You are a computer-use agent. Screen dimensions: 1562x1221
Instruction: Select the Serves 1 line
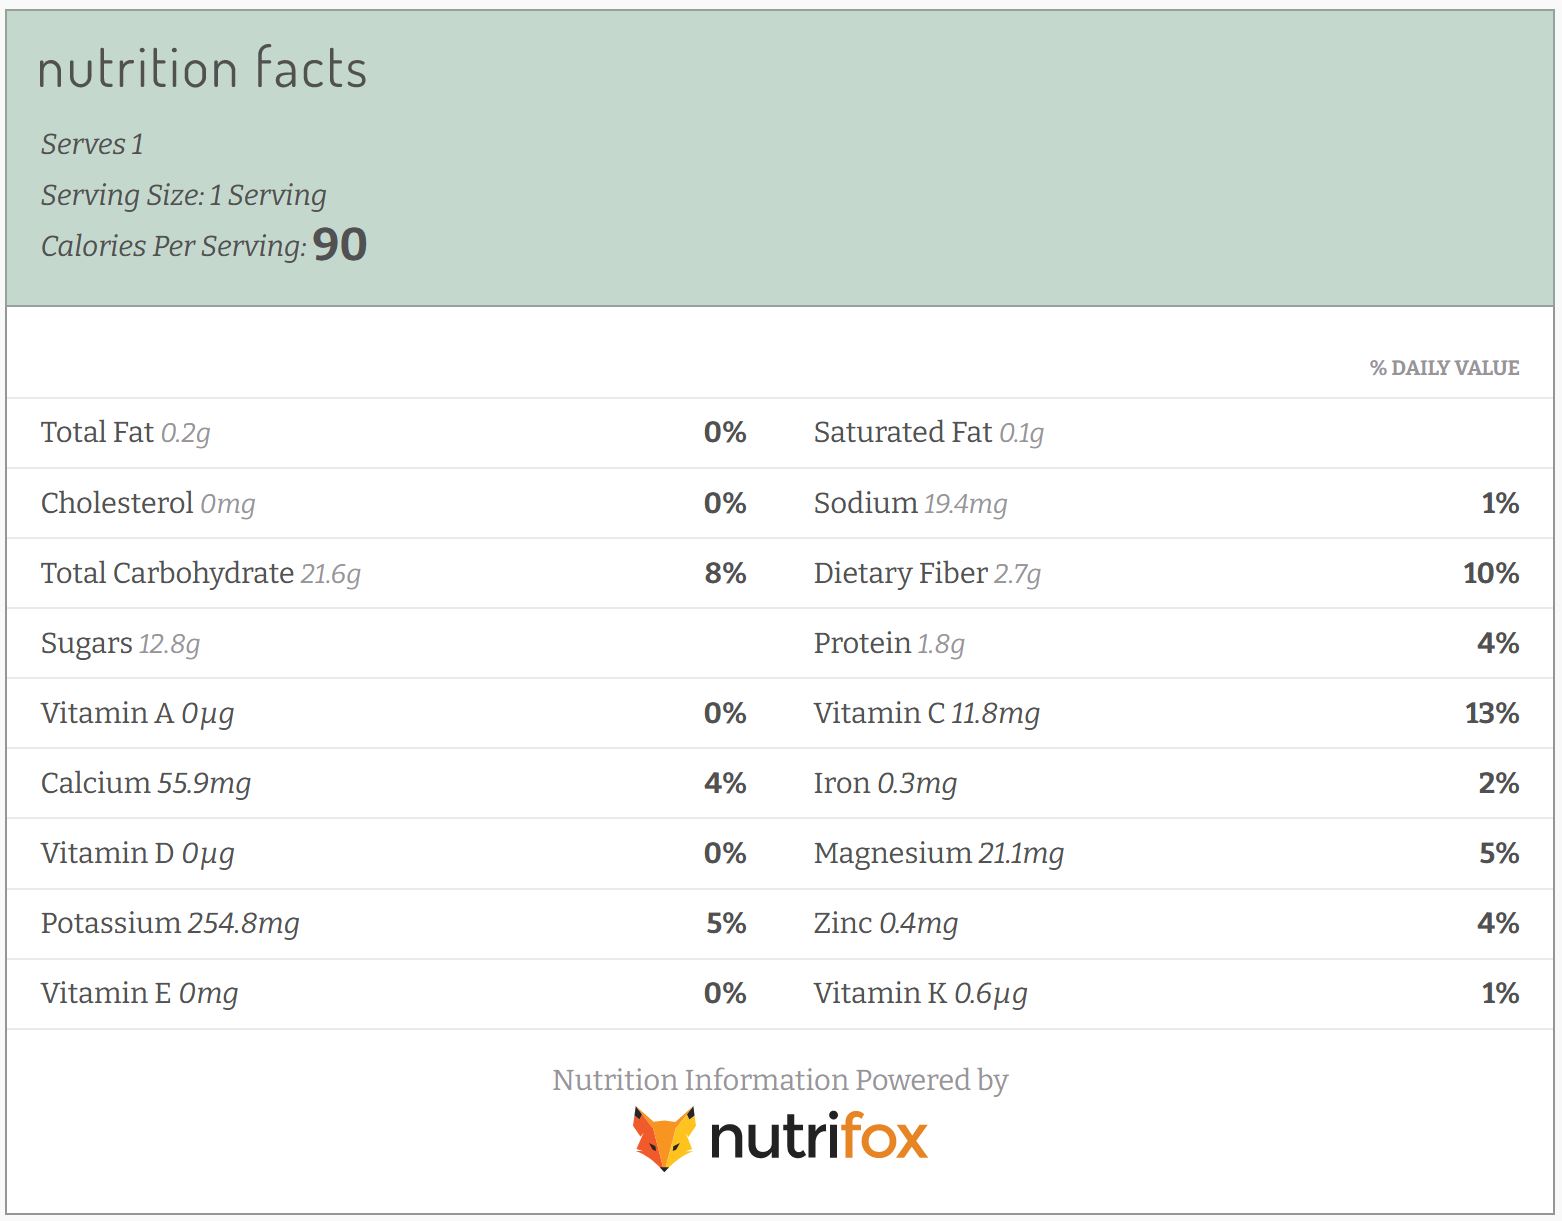click(92, 144)
